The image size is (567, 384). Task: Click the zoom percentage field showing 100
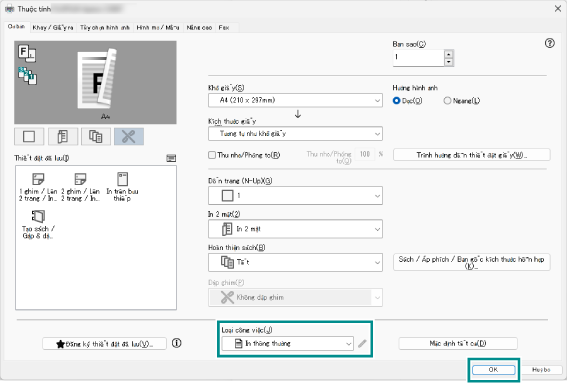[364, 154]
